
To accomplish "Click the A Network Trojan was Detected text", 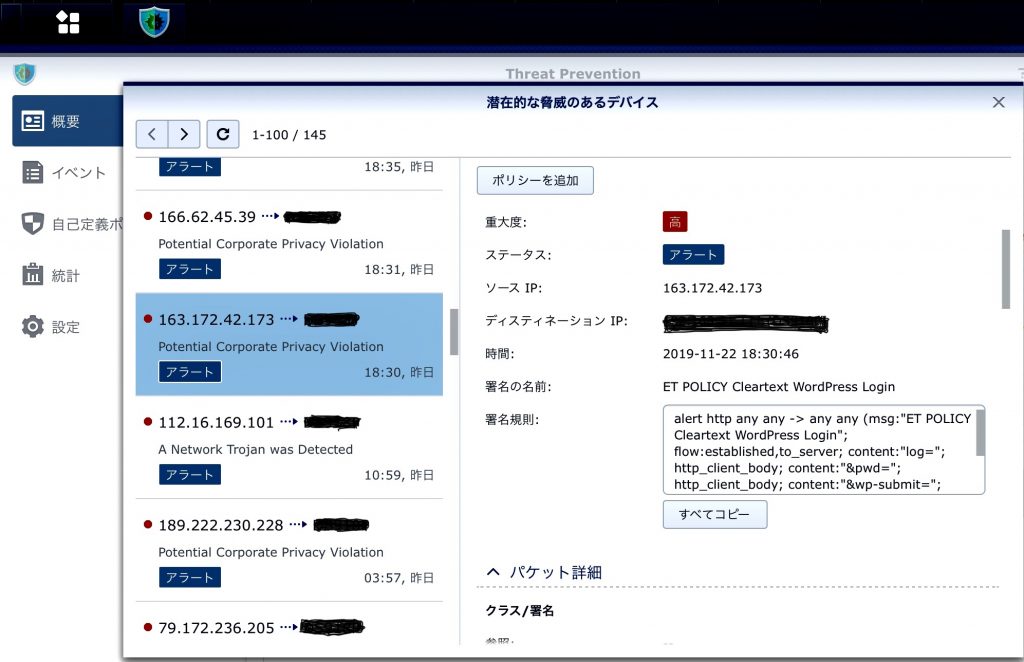I will pyautogui.click(x=255, y=449).
